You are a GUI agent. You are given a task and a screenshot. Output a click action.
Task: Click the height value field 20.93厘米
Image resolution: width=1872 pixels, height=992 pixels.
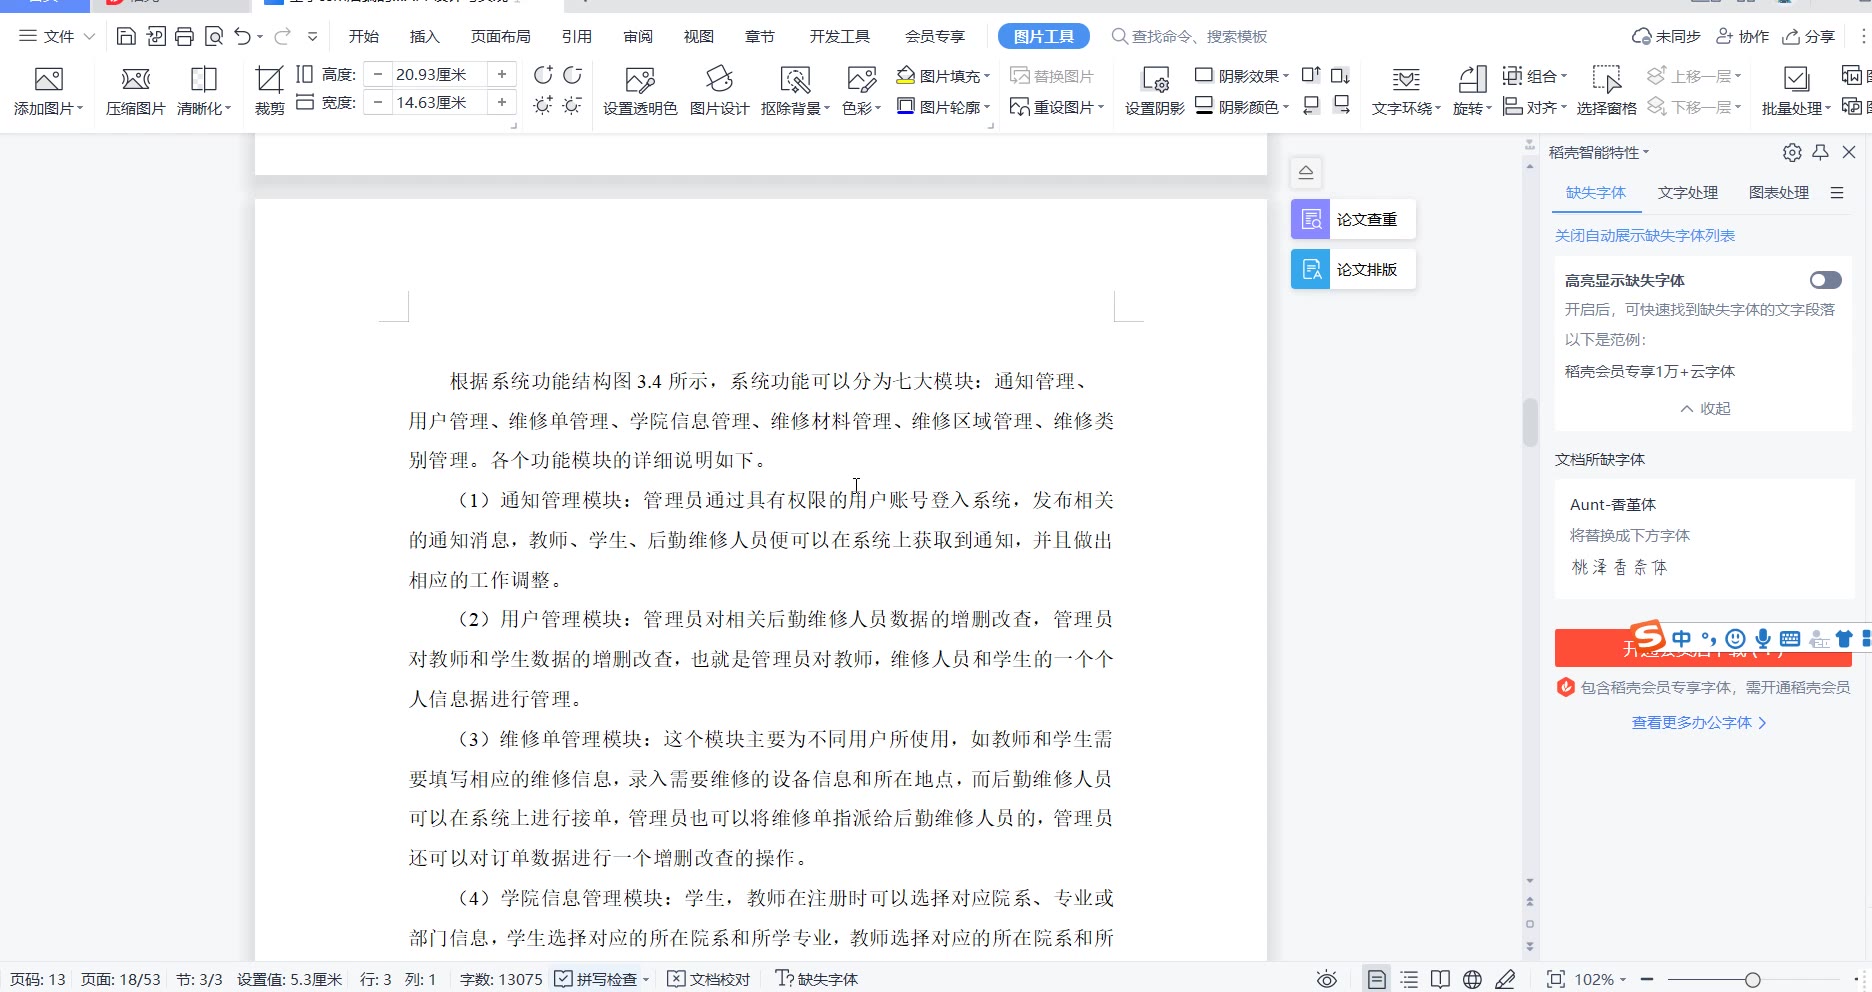439,74
